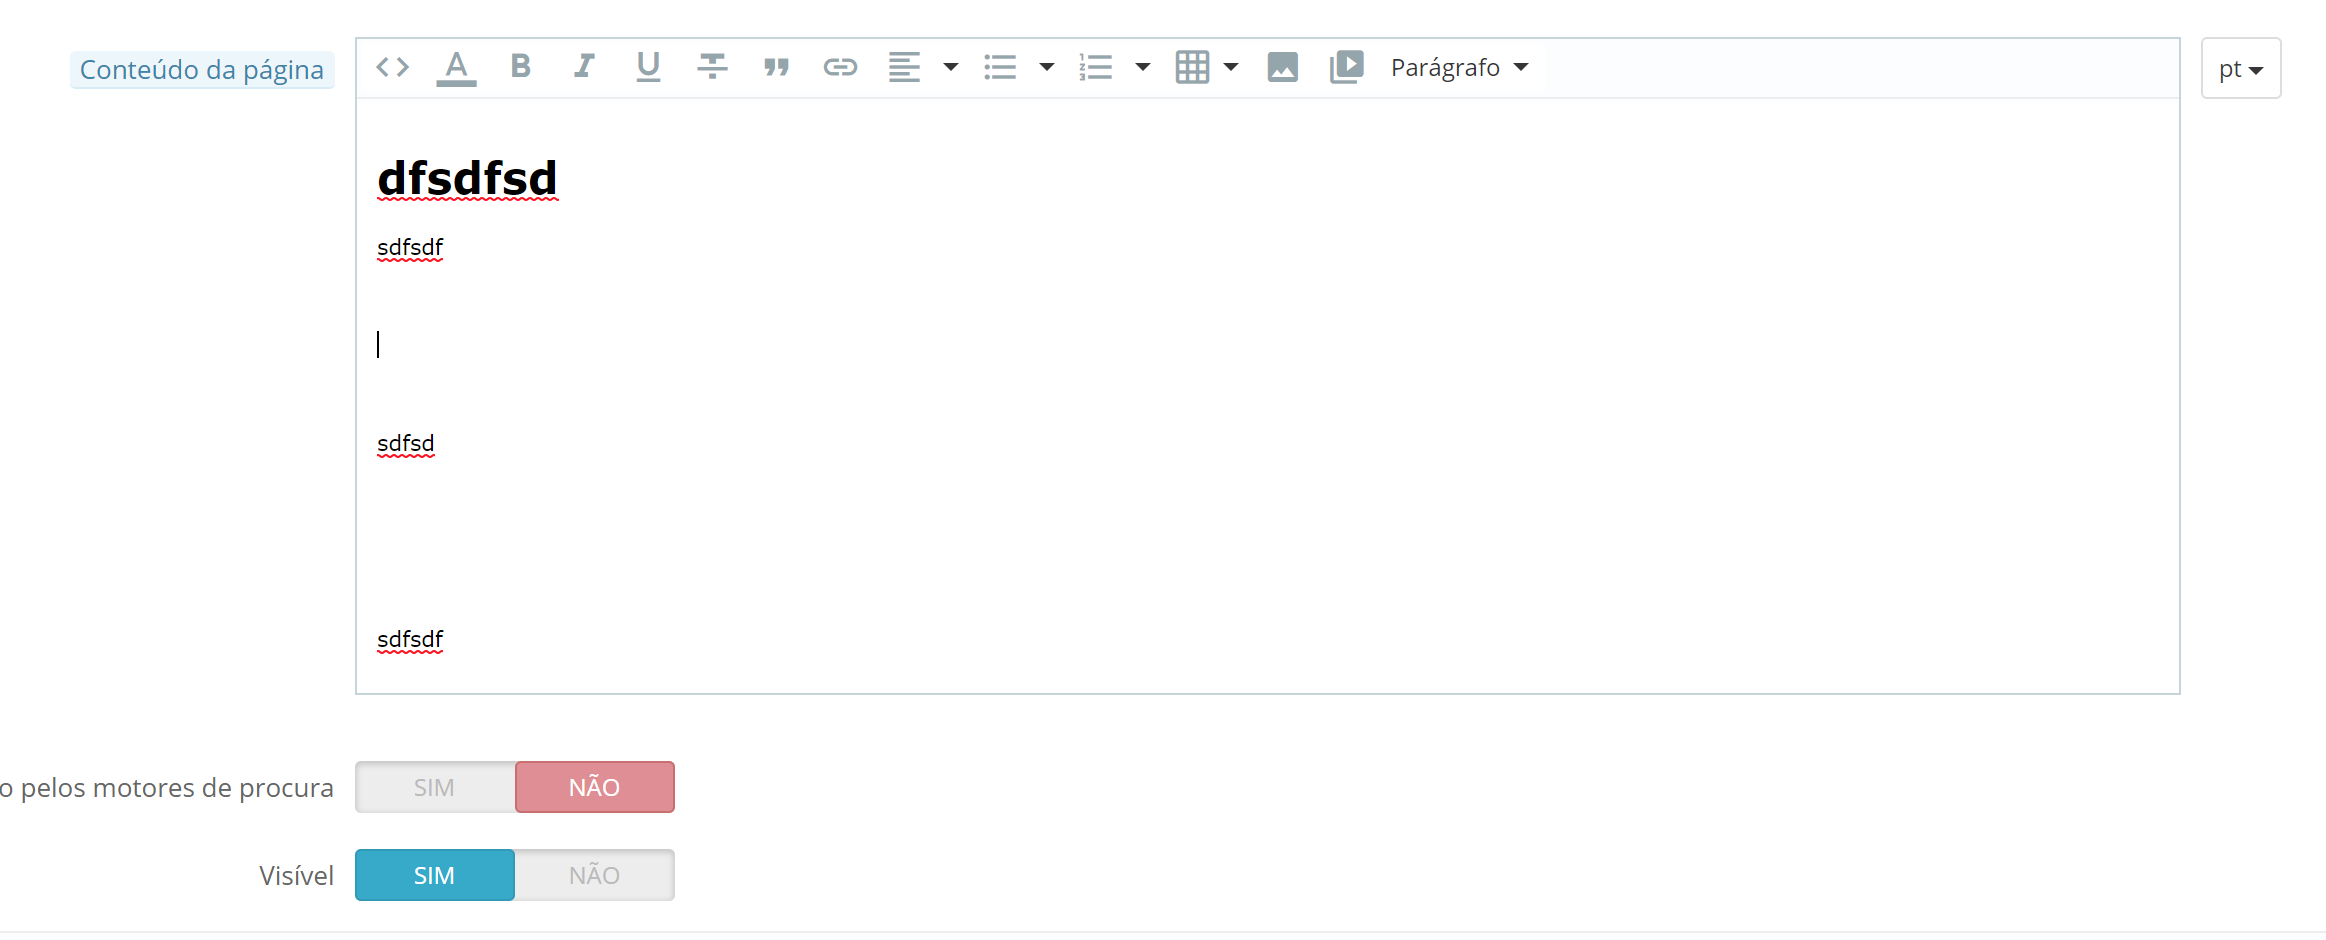Image resolution: width=2326 pixels, height=940 pixels.
Task: Select SIM for search engine indexing
Action: [x=435, y=787]
